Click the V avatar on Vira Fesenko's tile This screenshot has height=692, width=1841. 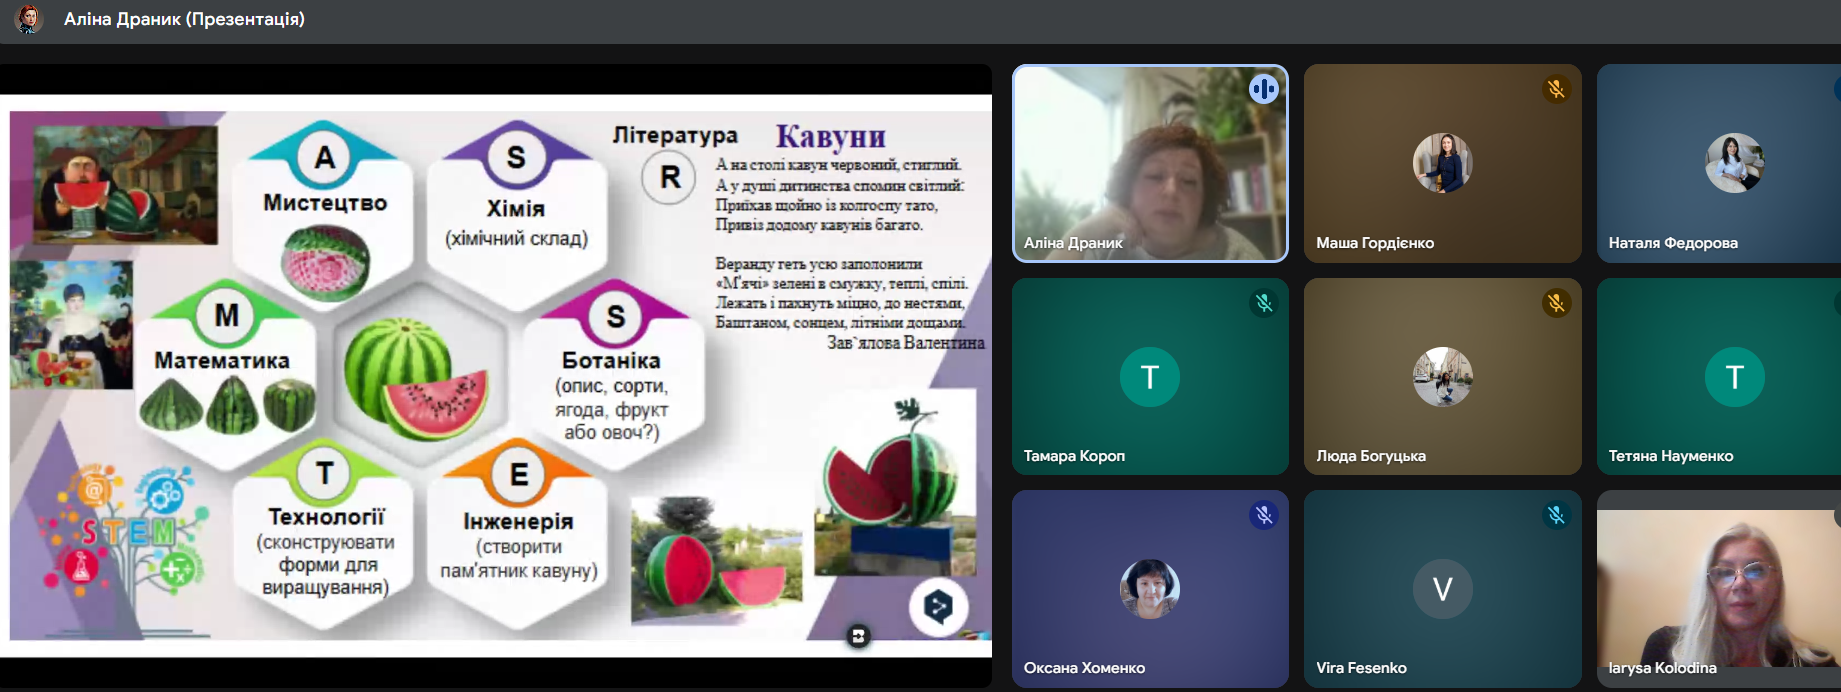coord(1442,589)
